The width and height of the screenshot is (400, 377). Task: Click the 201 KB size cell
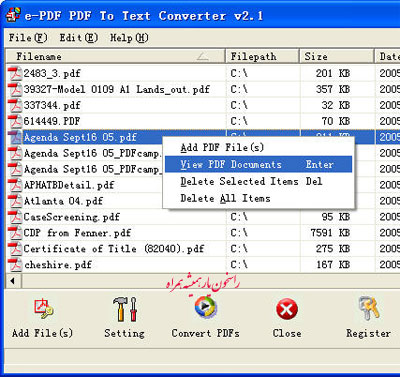point(333,73)
